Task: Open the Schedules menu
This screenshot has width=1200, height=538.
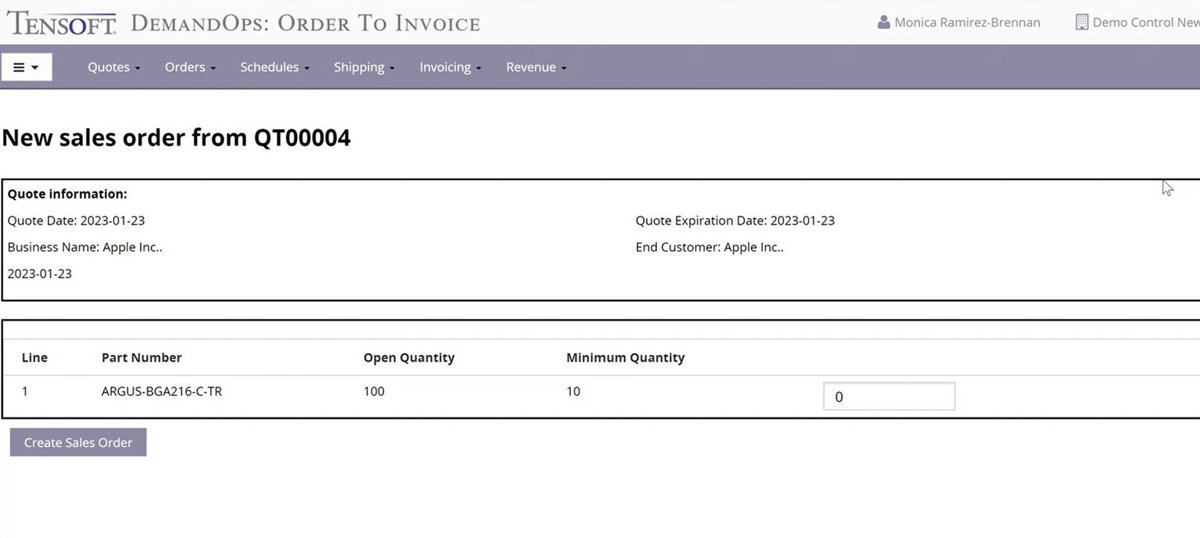Action: point(274,67)
